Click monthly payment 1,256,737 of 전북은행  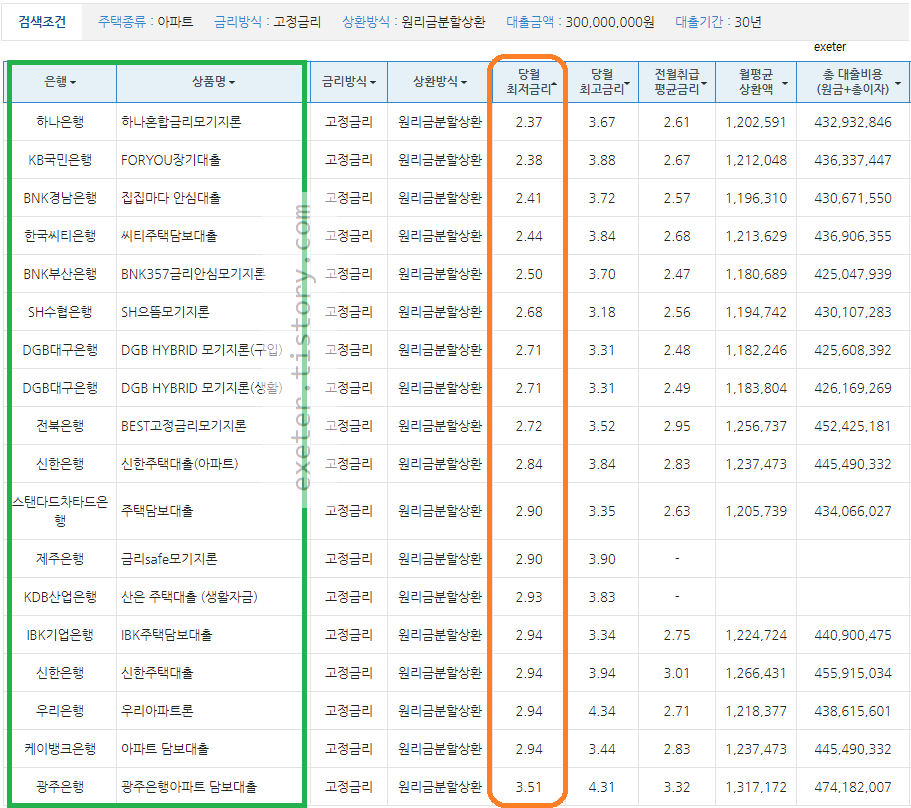[x=756, y=426]
